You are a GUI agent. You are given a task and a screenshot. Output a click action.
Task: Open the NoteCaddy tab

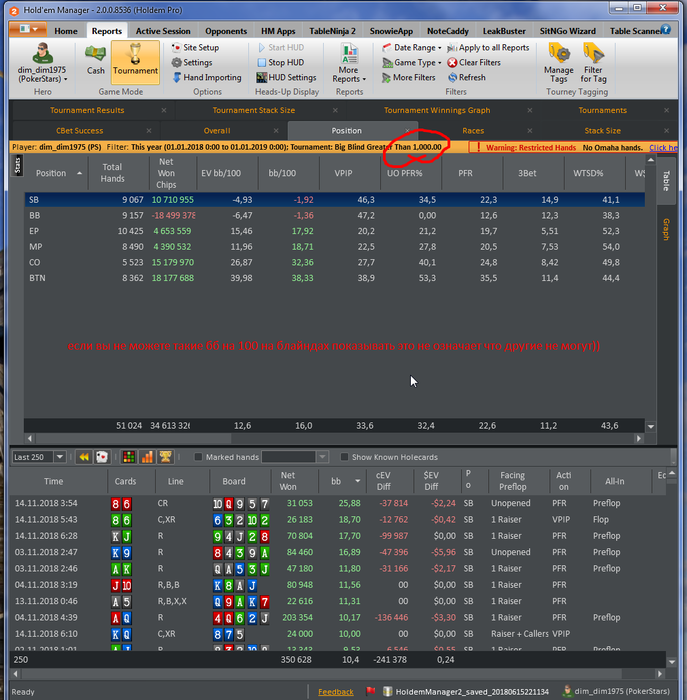click(448, 31)
